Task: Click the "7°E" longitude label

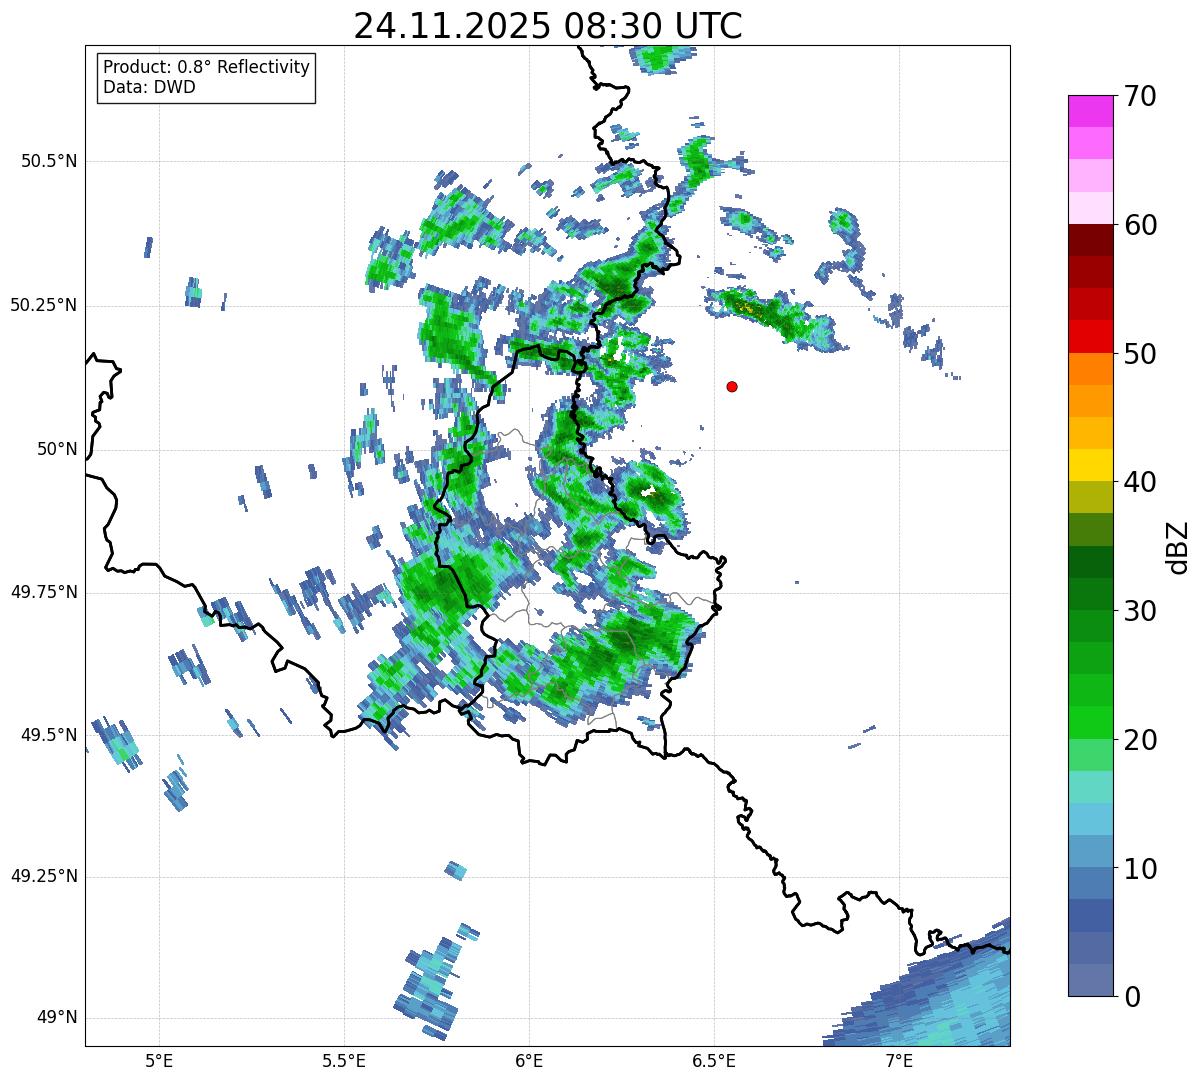Action: 899,1060
